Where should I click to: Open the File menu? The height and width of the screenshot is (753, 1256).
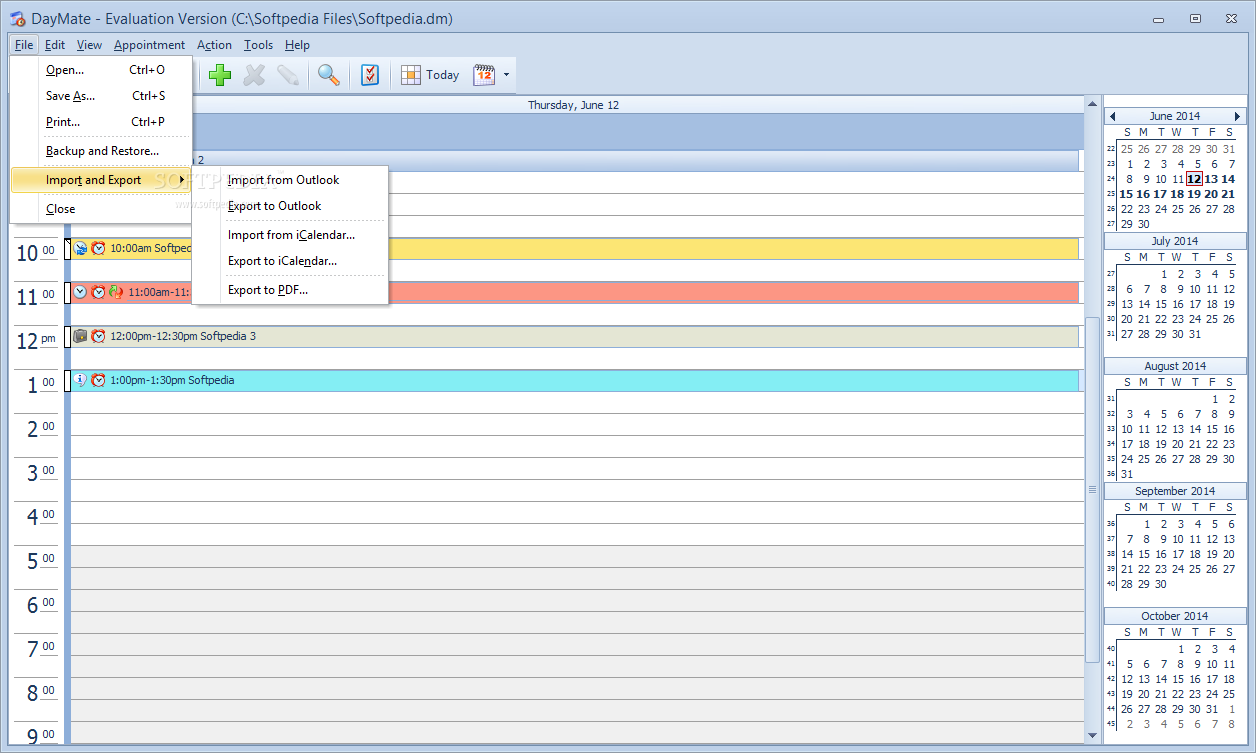[24, 45]
